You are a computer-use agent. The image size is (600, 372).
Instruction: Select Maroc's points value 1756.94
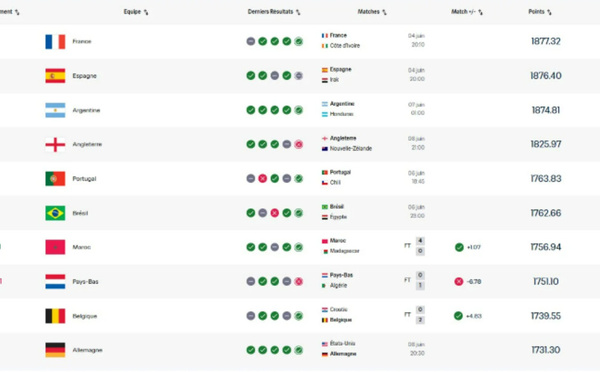[x=546, y=247]
